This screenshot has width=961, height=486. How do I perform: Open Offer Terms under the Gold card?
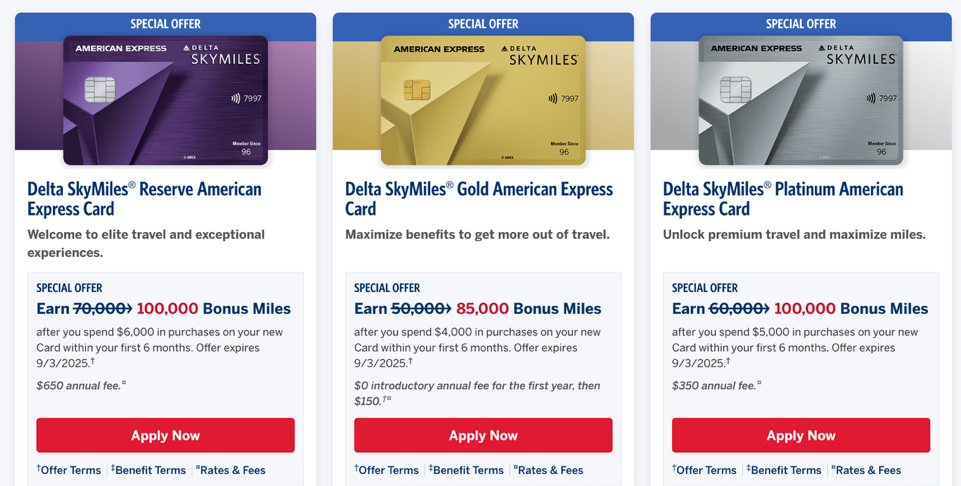(x=387, y=470)
